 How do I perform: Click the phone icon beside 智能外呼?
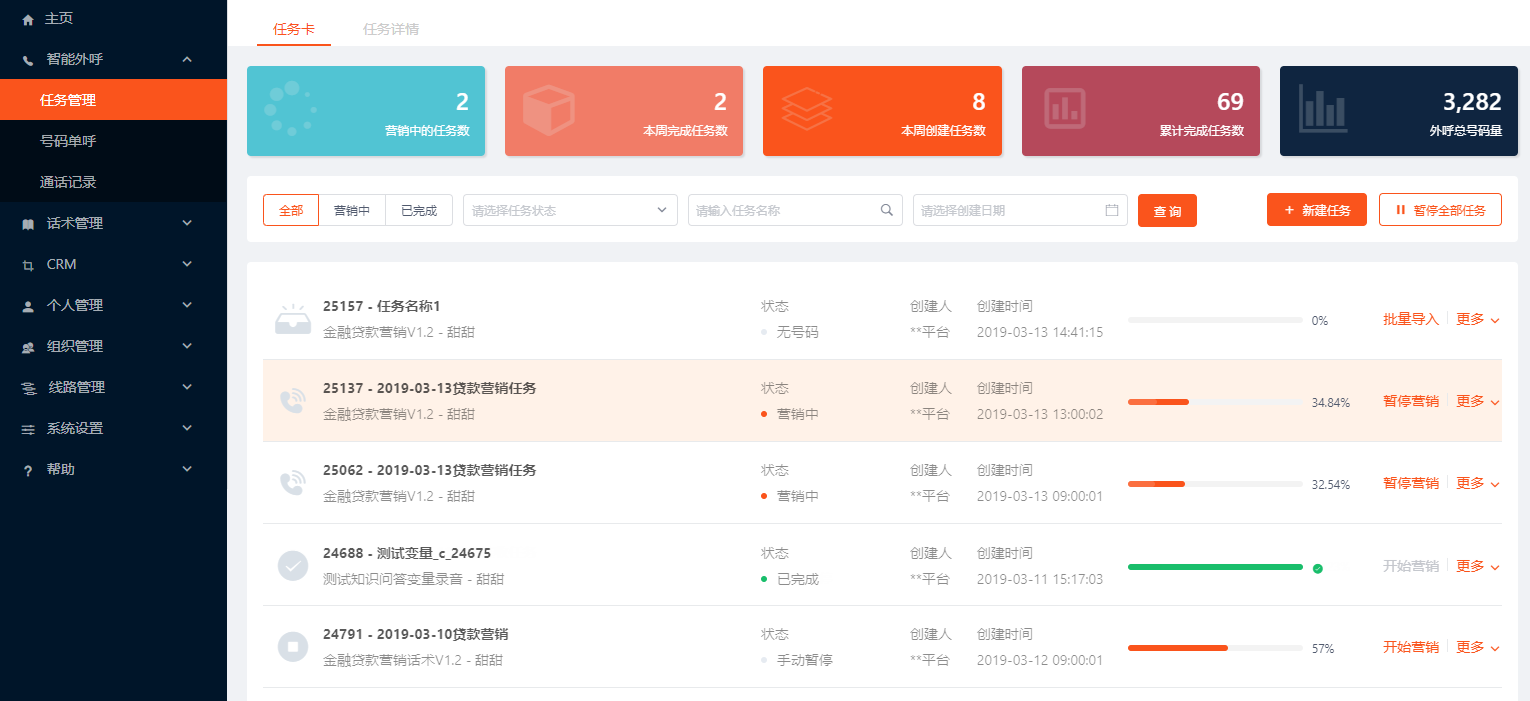coord(28,60)
